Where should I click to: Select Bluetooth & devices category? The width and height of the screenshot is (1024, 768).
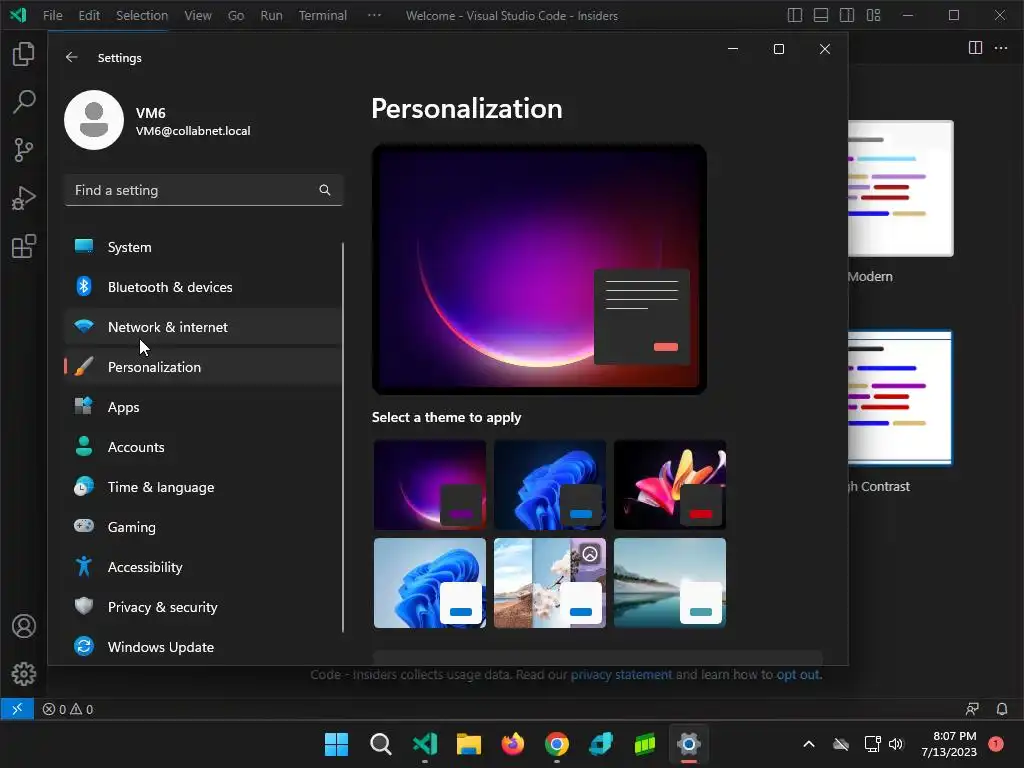pyautogui.click(x=202, y=287)
